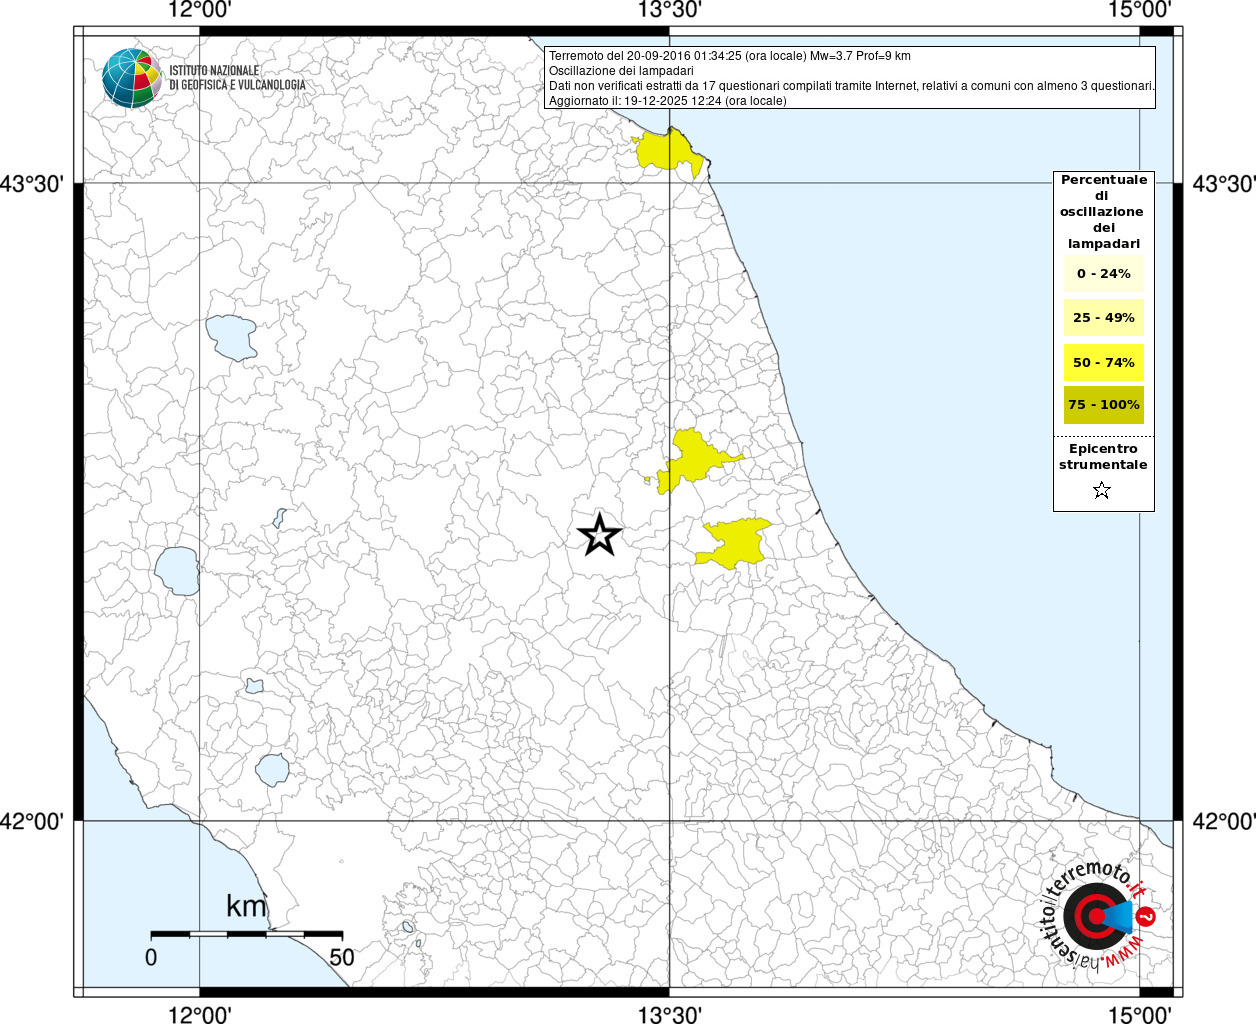This screenshot has height=1024, width=1256.
Task: Click the left 43°30' latitude label
Action: point(32,184)
